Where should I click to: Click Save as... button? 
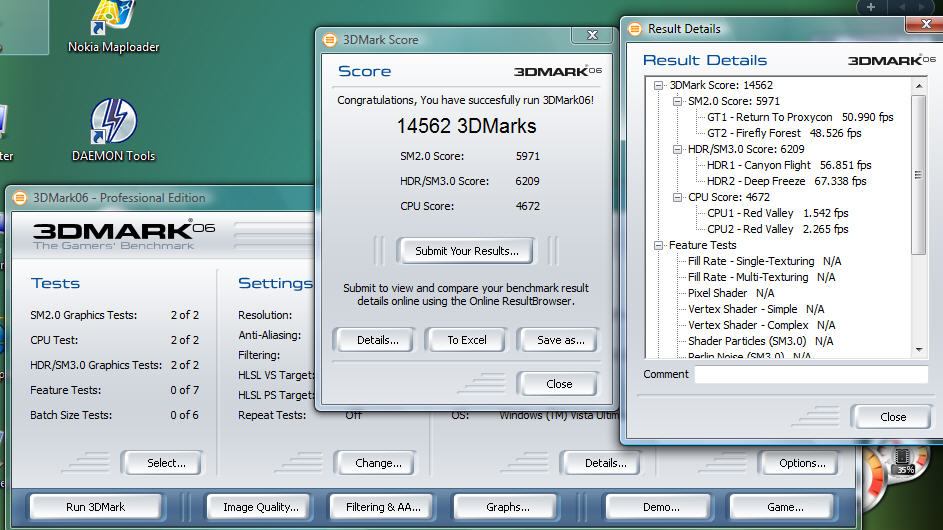coord(560,340)
